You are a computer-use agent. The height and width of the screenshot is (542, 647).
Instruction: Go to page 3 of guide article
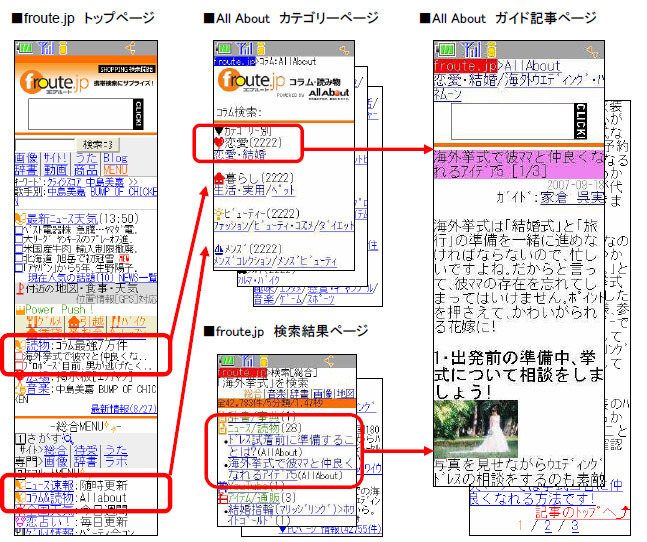click(575, 526)
